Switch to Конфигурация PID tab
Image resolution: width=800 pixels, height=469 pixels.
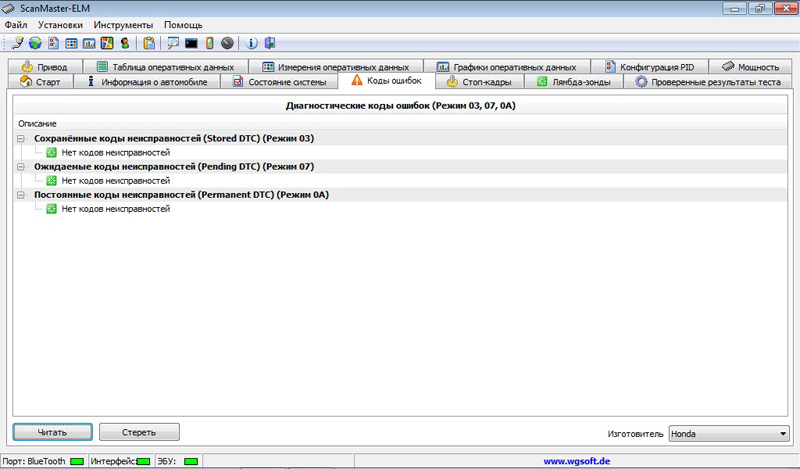(649, 67)
